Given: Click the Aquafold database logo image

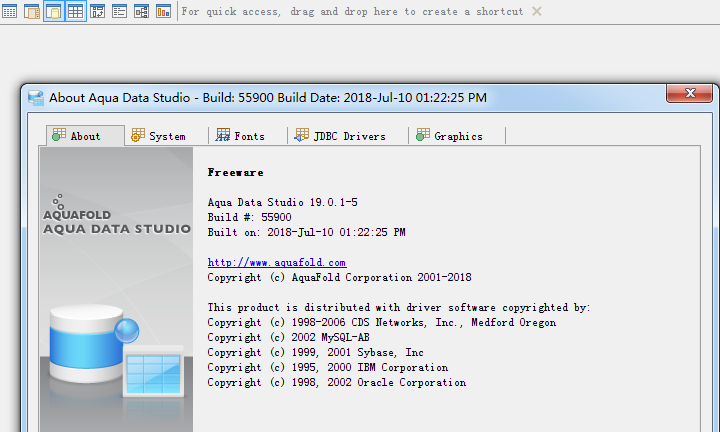Looking at the screenshot, I should pos(117,290).
